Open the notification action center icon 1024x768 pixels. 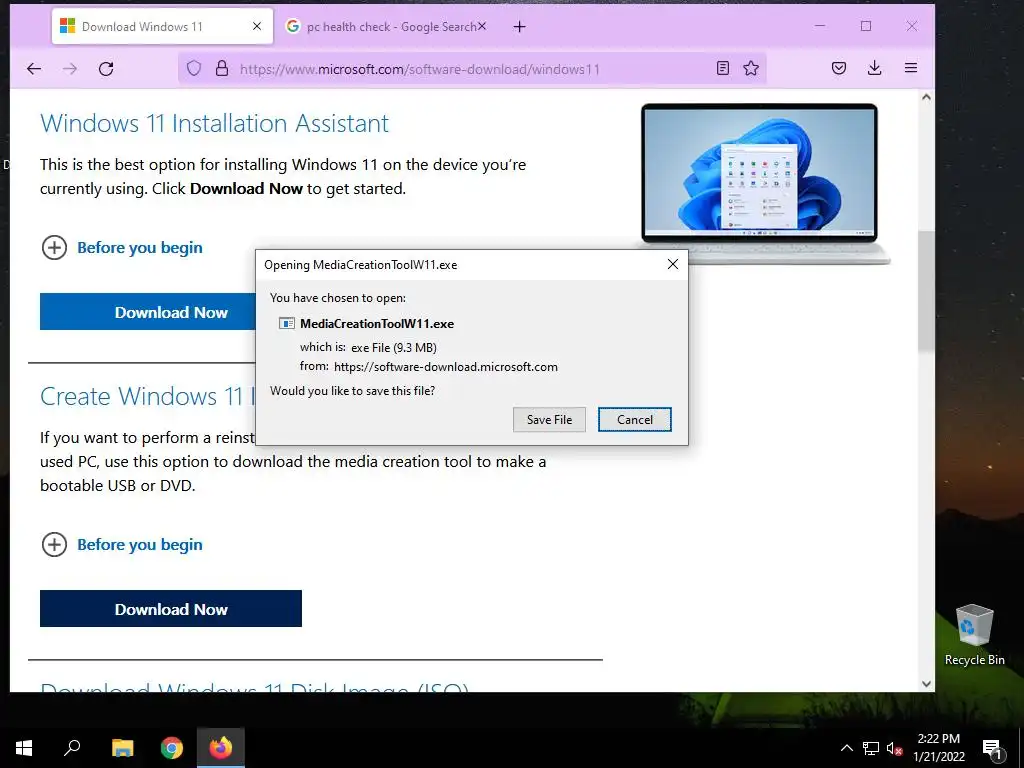(x=992, y=750)
